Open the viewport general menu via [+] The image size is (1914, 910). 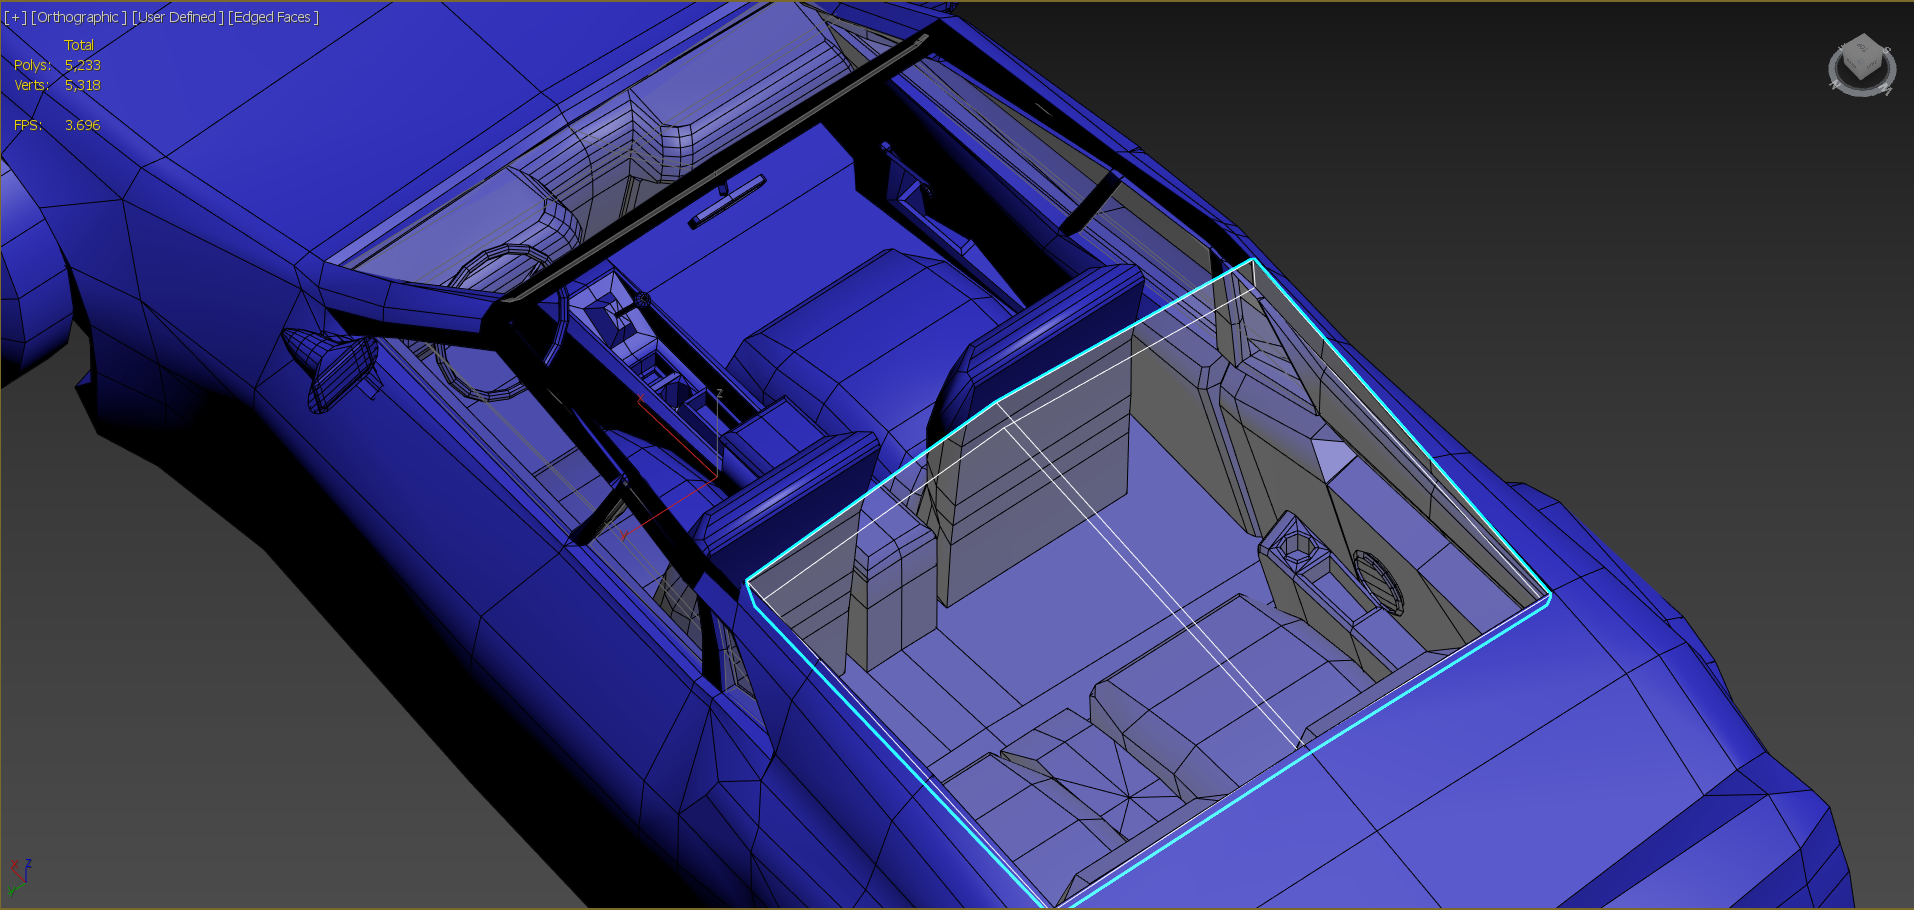(x=14, y=16)
